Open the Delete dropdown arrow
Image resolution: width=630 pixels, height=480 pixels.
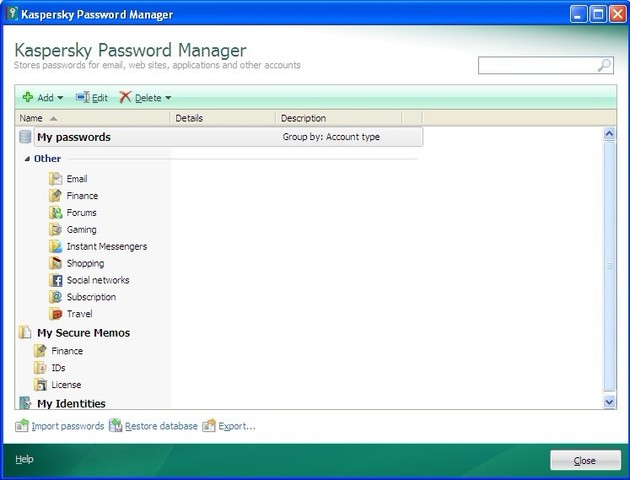click(x=168, y=98)
